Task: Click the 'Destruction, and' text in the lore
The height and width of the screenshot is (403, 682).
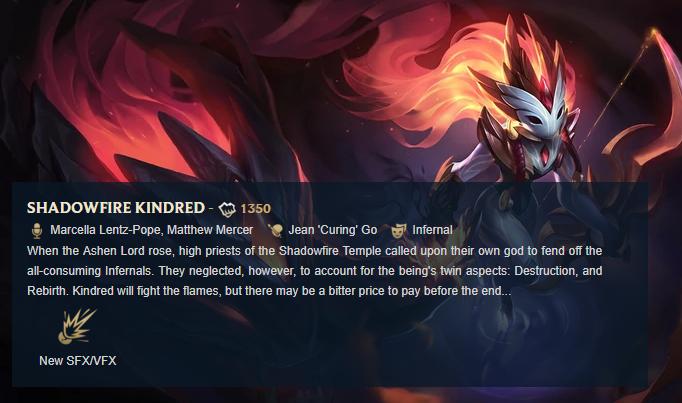Action: tap(558, 271)
